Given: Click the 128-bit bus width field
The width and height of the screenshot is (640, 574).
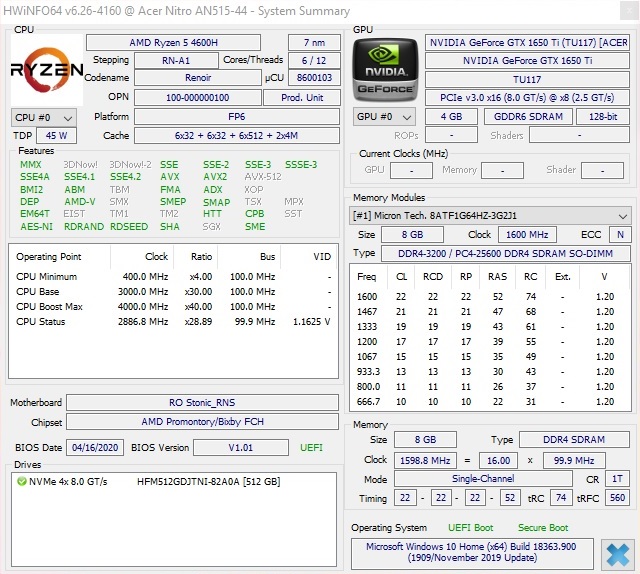Looking at the screenshot, I should [x=603, y=117].
